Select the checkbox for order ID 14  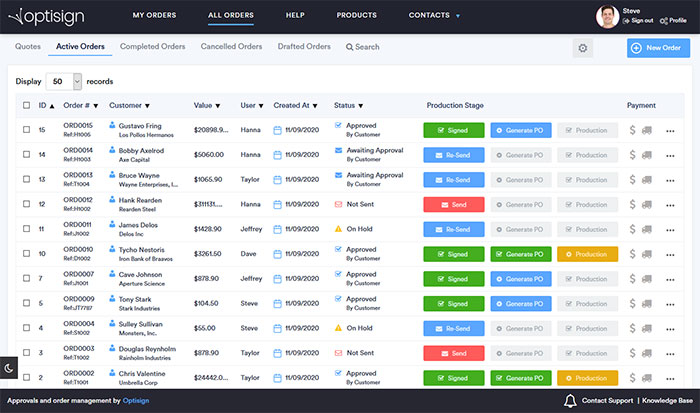point(26,154)
